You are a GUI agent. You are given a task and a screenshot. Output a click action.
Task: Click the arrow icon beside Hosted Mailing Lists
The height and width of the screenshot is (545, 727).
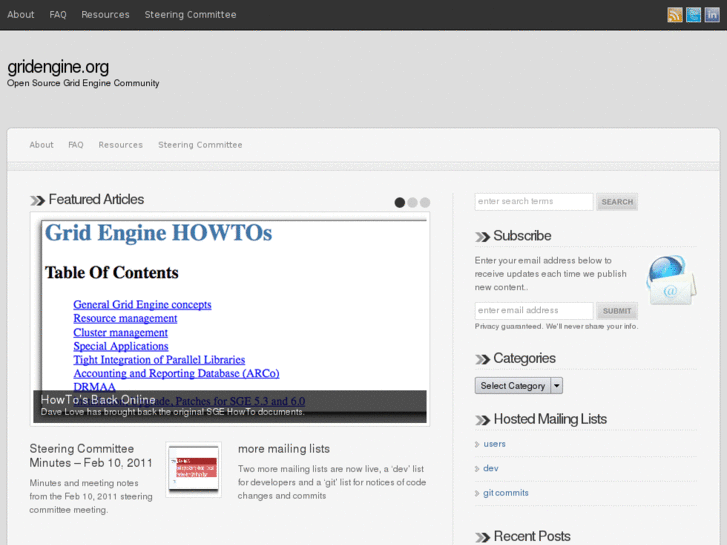[x=482, y=420]
